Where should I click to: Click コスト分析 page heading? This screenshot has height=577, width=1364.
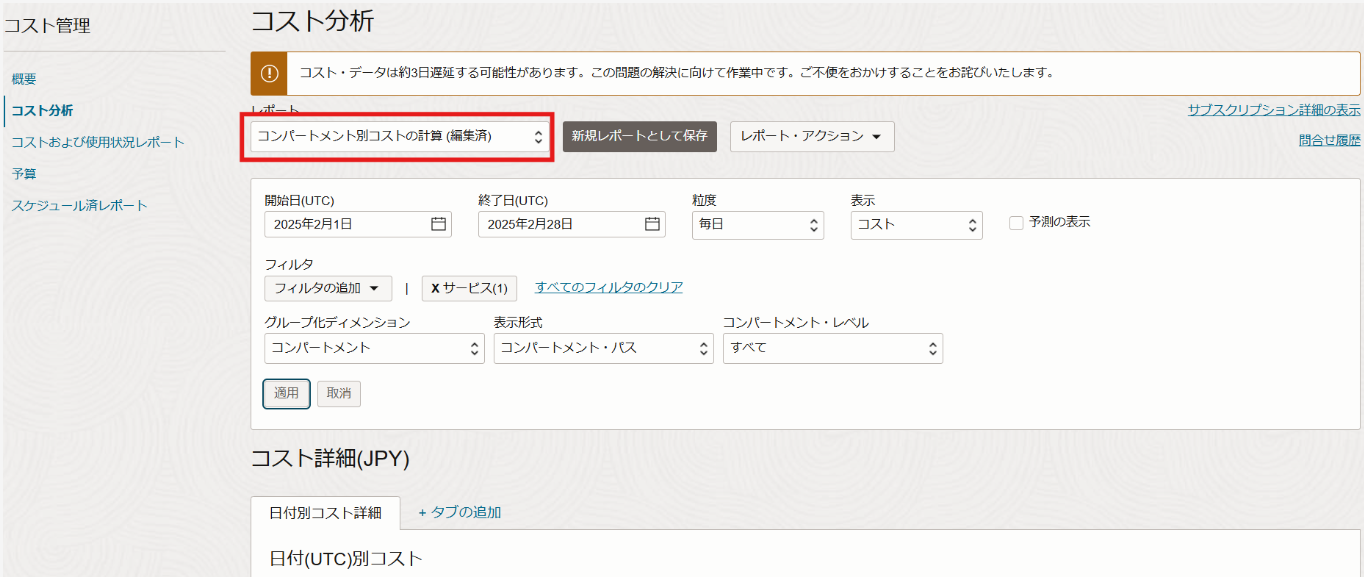[312, 21]
